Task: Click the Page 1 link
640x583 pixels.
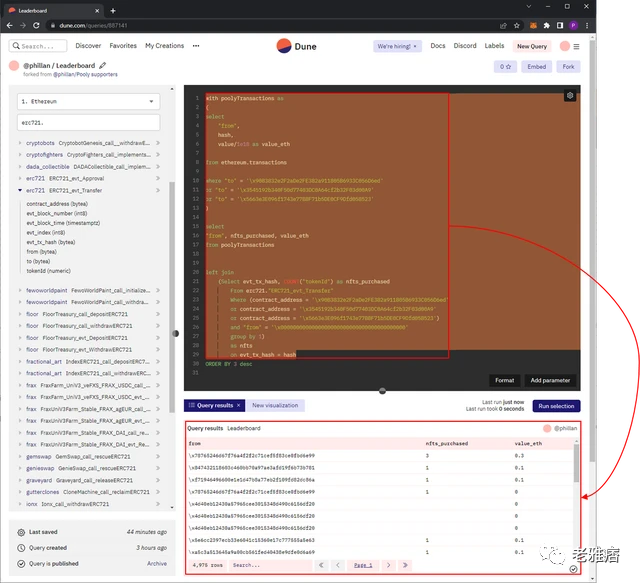Action: click(x=363, y=565)
